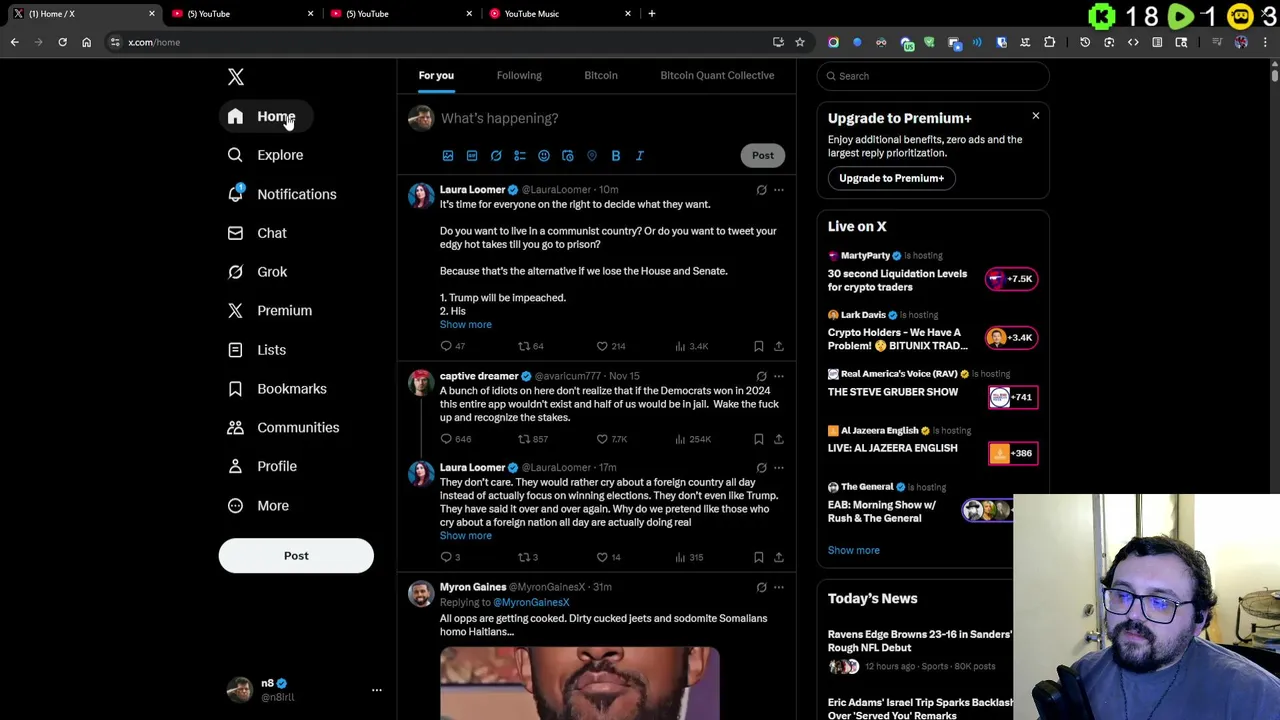1280x720 pixels.
Task: View analytics of post with 254K views
Action: point(692,439)
